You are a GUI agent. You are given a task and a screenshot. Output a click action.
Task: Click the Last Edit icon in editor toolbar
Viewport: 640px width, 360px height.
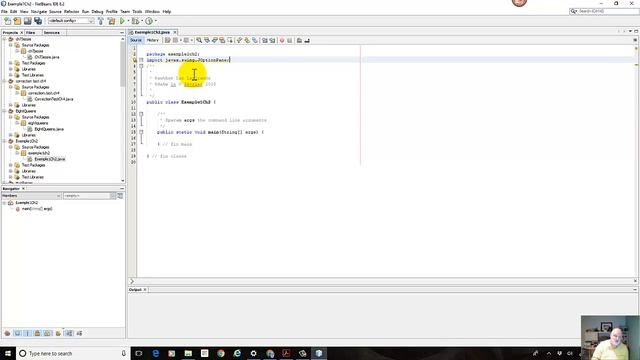pyautogui.click(x=167, y=40)
